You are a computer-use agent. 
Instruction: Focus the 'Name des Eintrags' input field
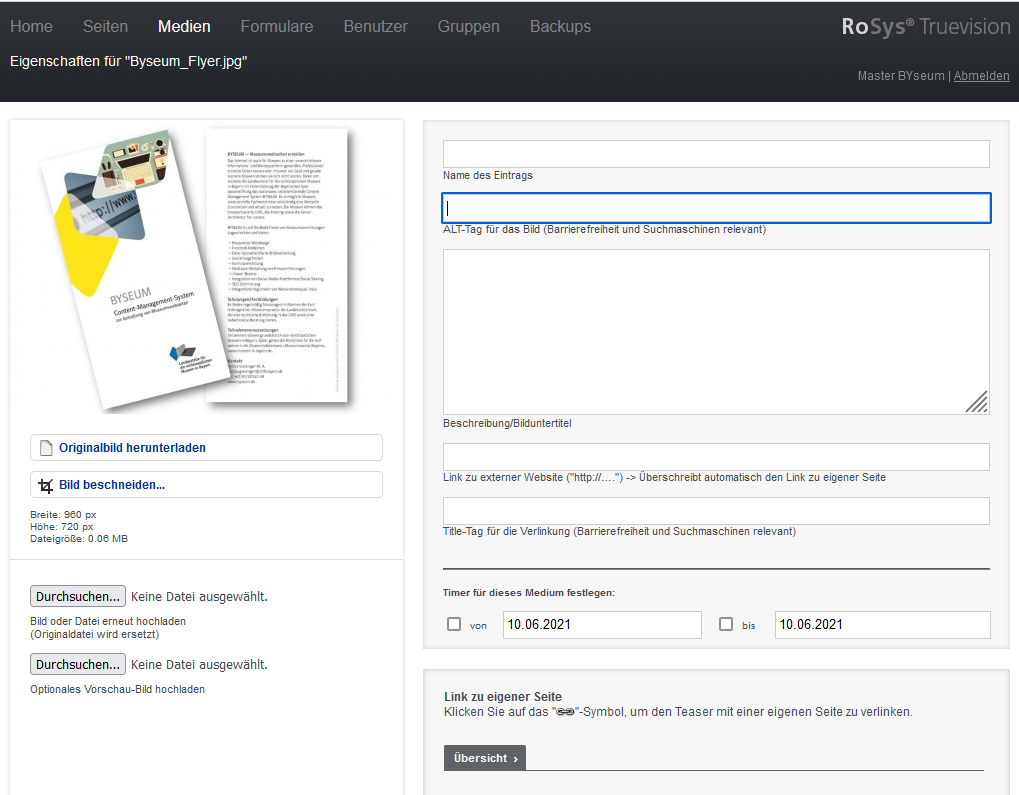(716, 154)
